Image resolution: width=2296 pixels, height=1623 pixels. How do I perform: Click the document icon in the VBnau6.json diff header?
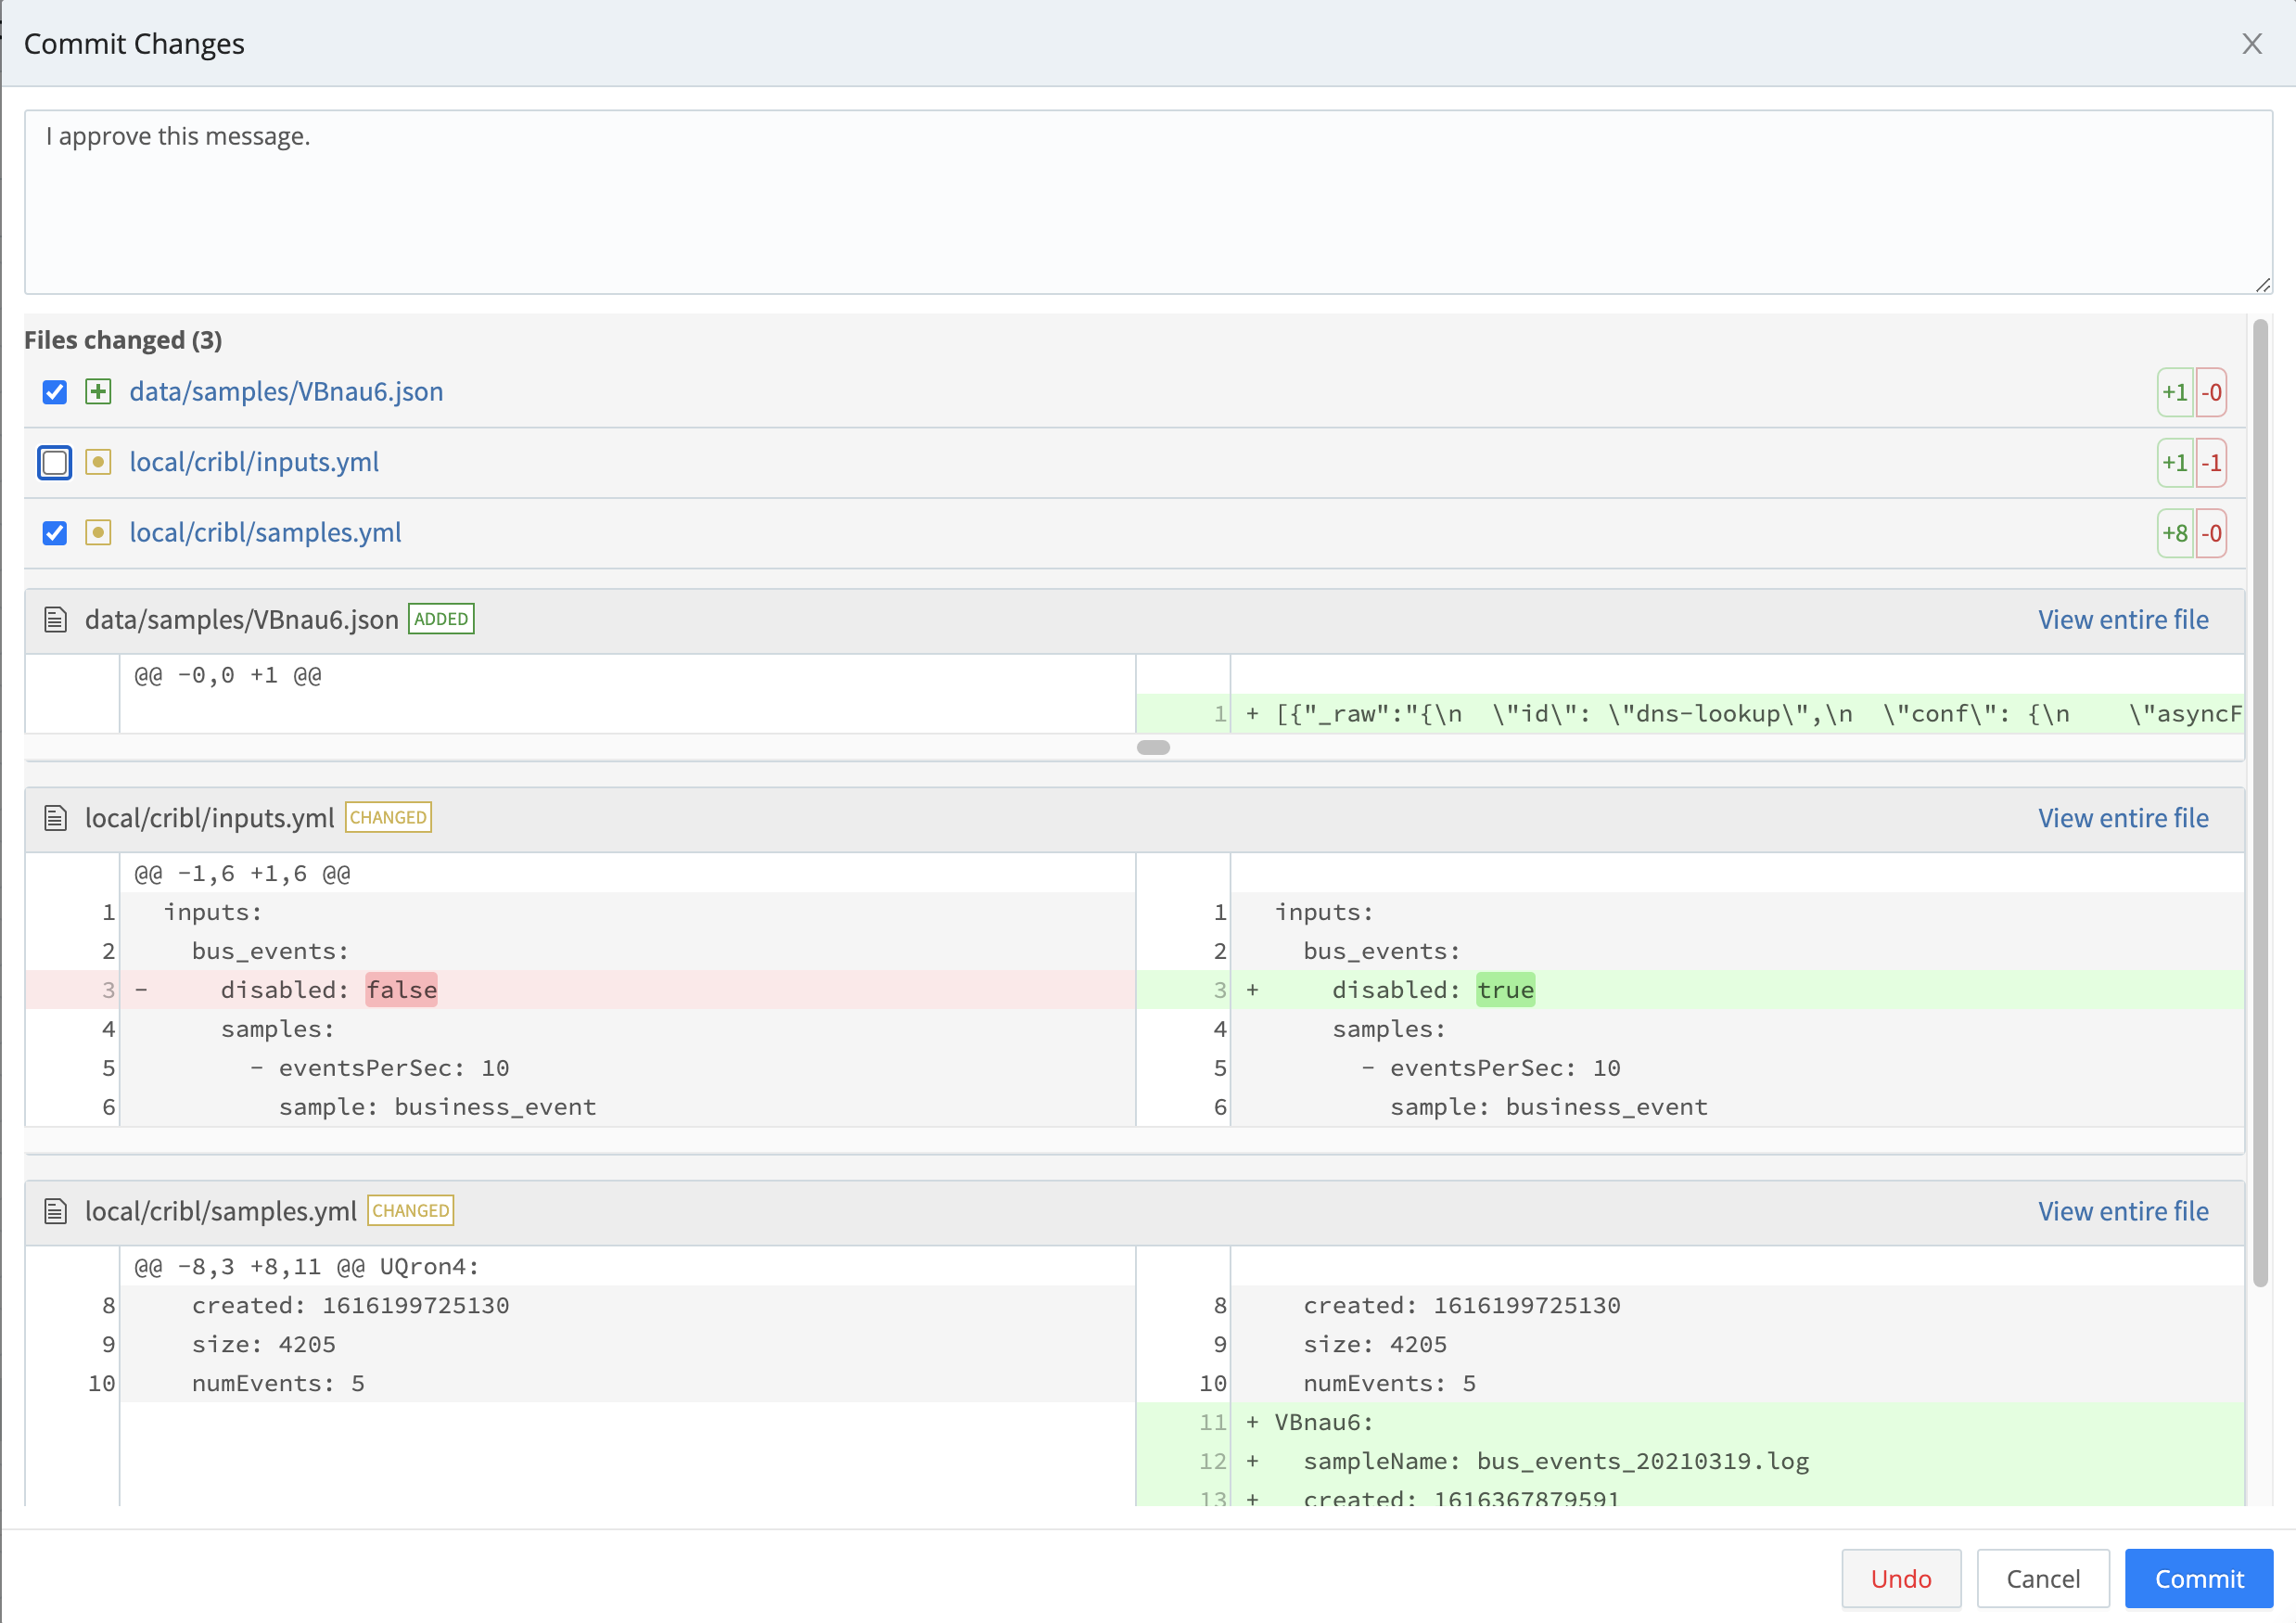coord(56,620)
